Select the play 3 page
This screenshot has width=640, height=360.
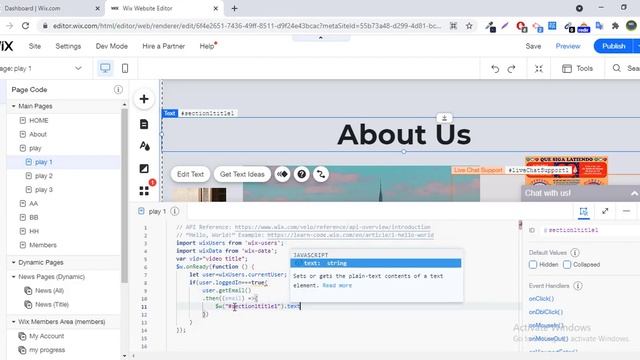tap(44, 190)
